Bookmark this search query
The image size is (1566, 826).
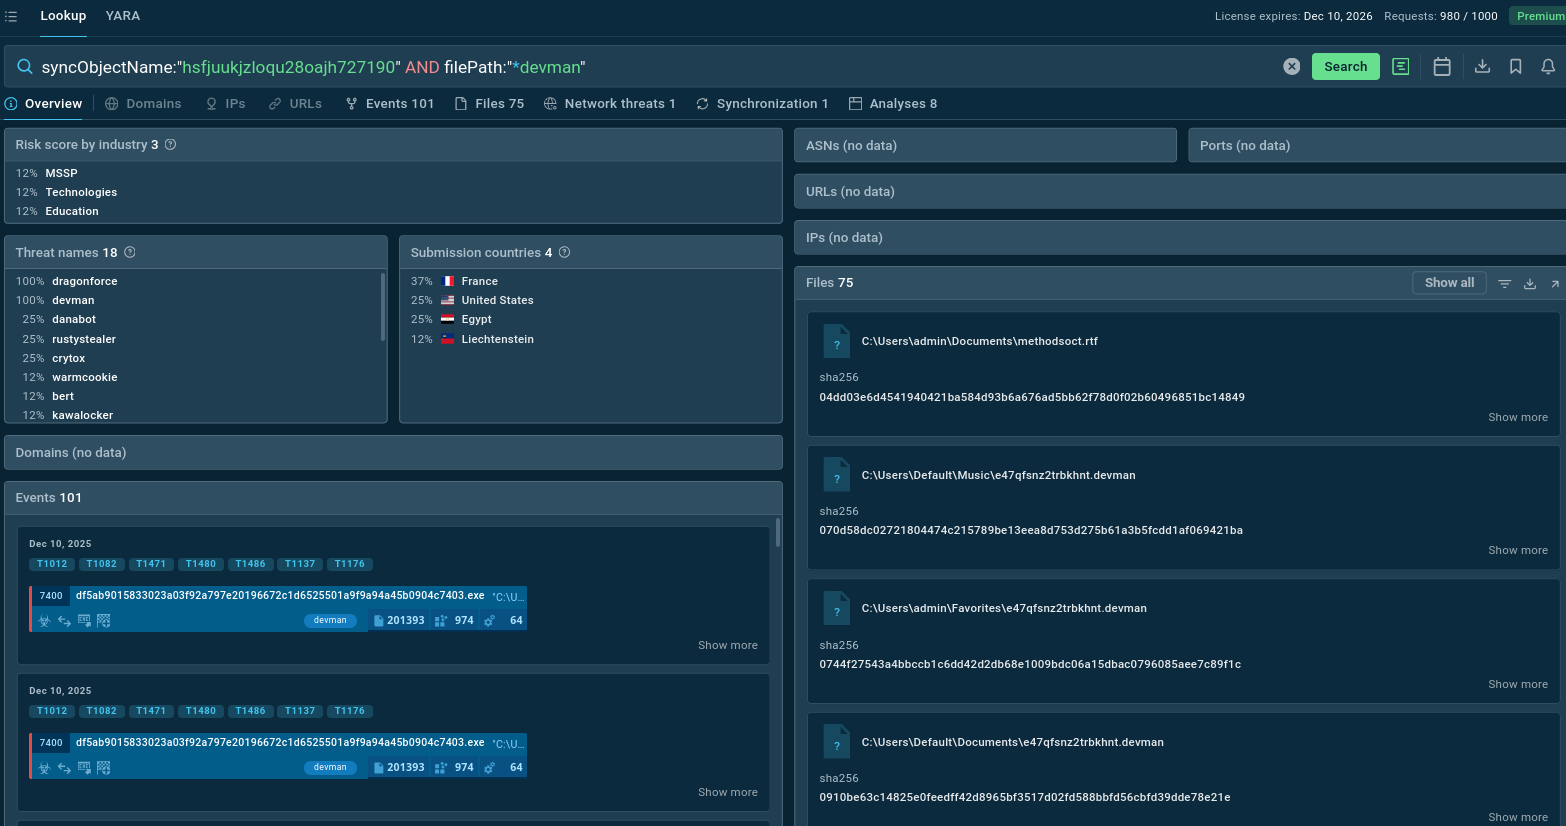[x=1516, y=67]
